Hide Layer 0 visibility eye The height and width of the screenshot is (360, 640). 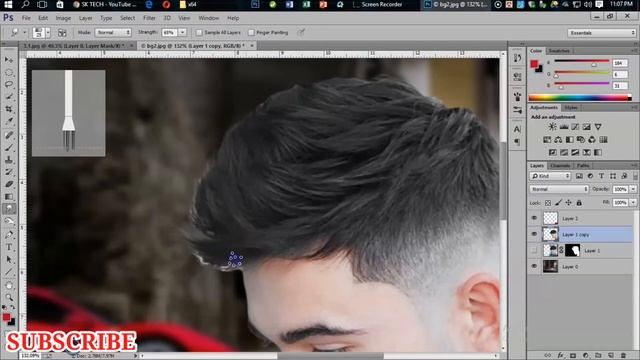click(534, 266)
